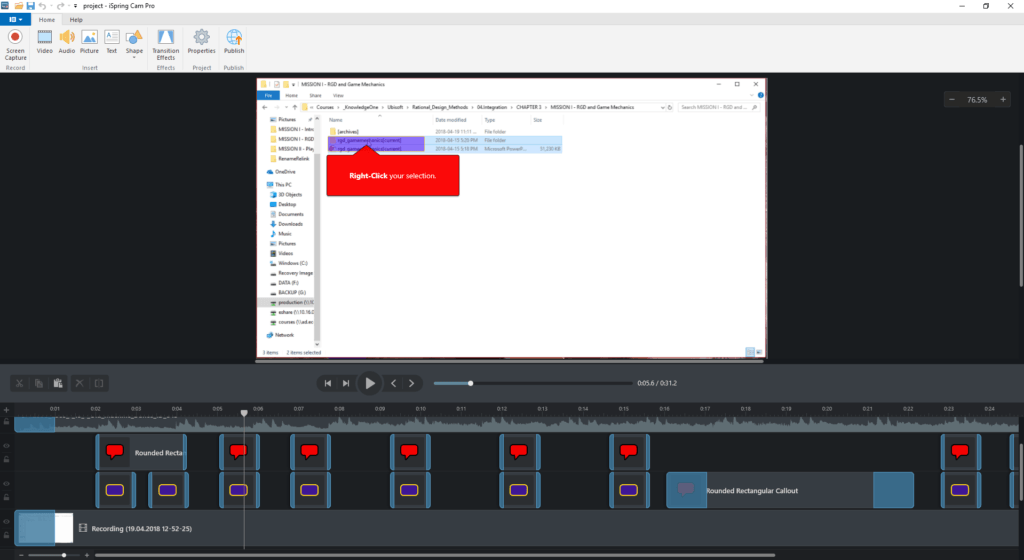The height and width of the screenshot is (560, 1024).
Task: Select the Home ribbon tab
Action: pyautogui.click(x=46, y=19)
